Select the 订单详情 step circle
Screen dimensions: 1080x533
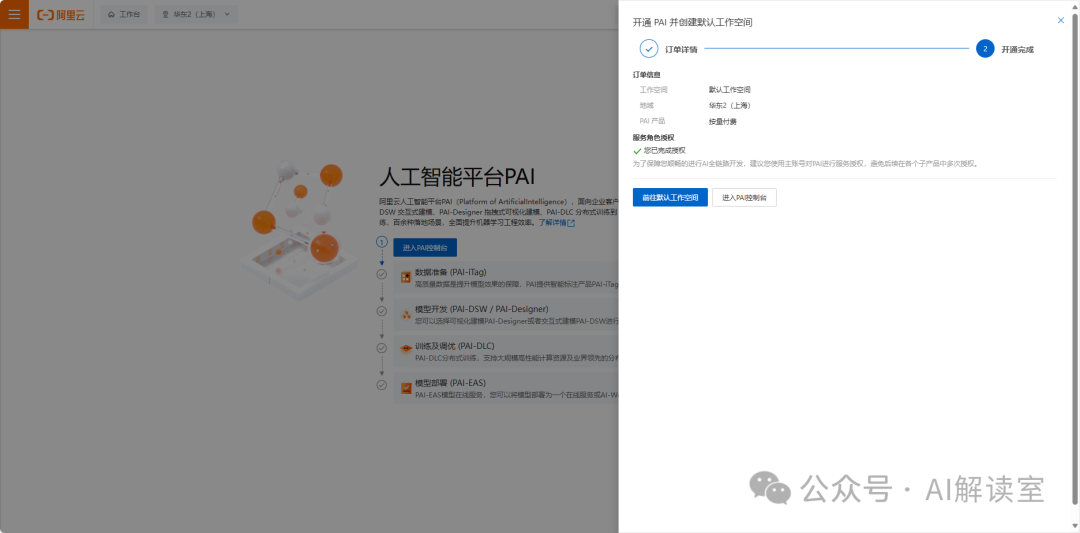[649, 49]
